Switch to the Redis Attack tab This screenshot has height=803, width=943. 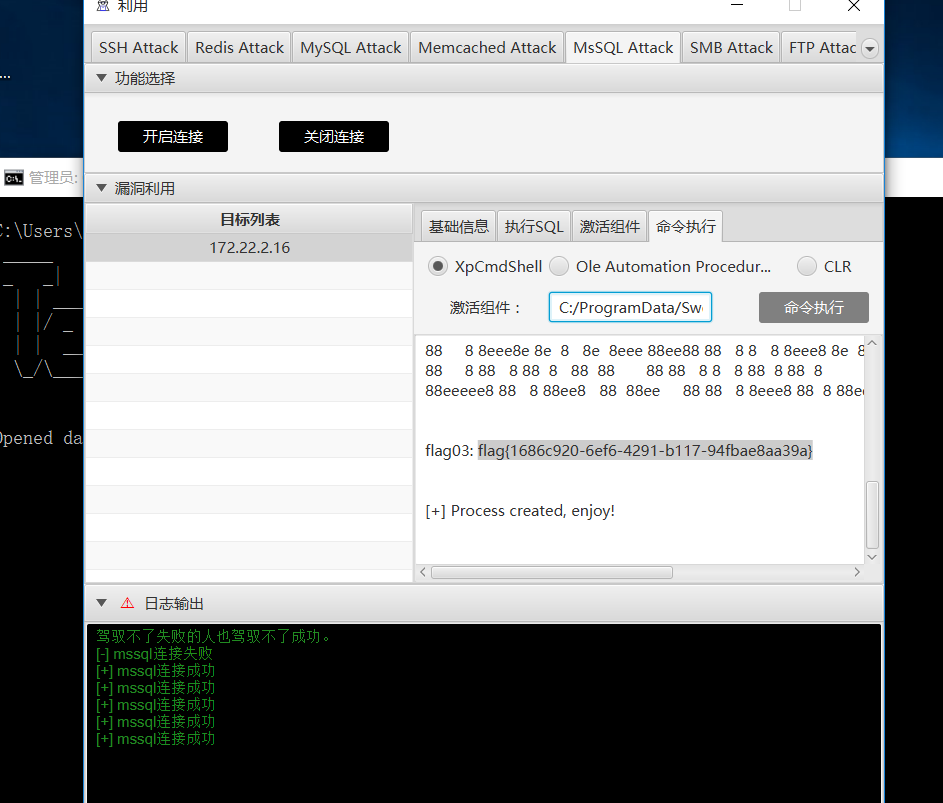pos(239,48)
